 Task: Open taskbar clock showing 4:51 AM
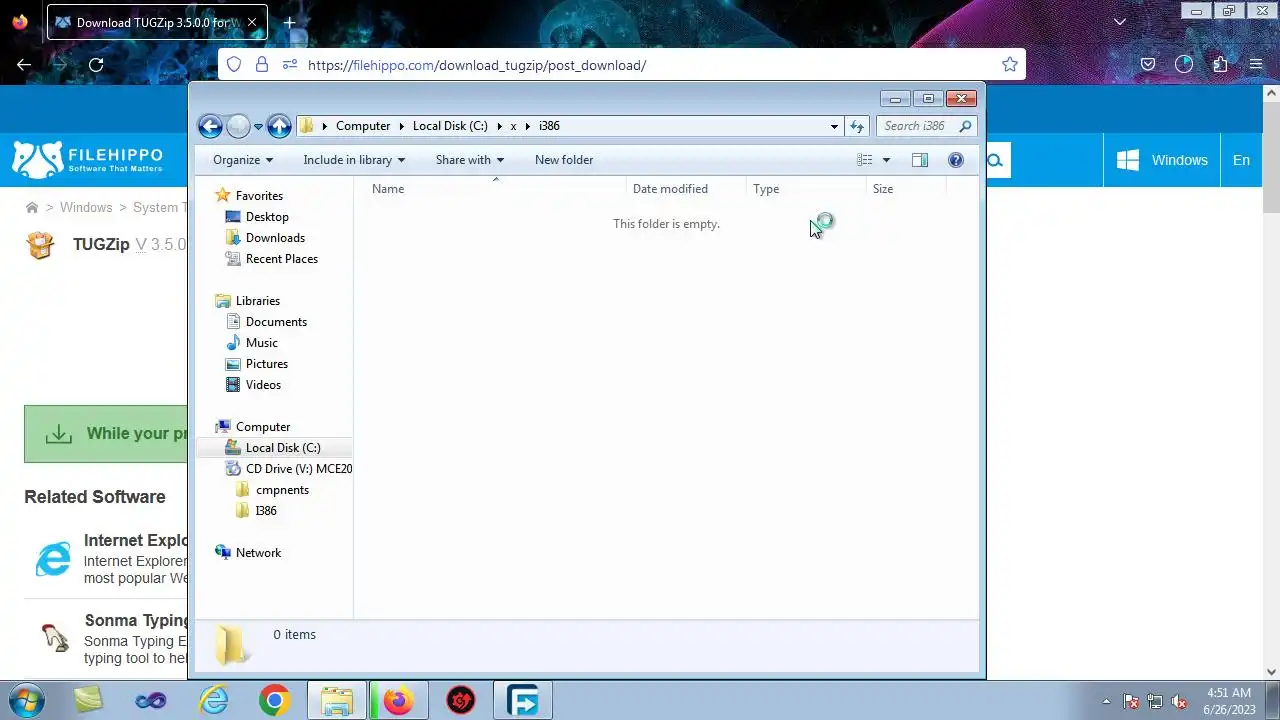[1229, 700]
